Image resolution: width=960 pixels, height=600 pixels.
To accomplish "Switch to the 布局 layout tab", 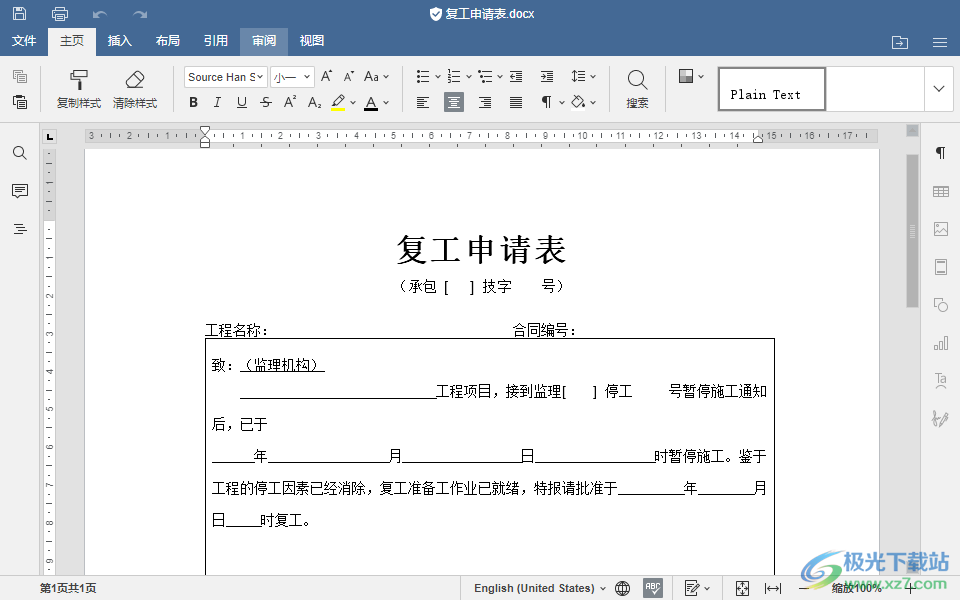I will tap(167, 41).
